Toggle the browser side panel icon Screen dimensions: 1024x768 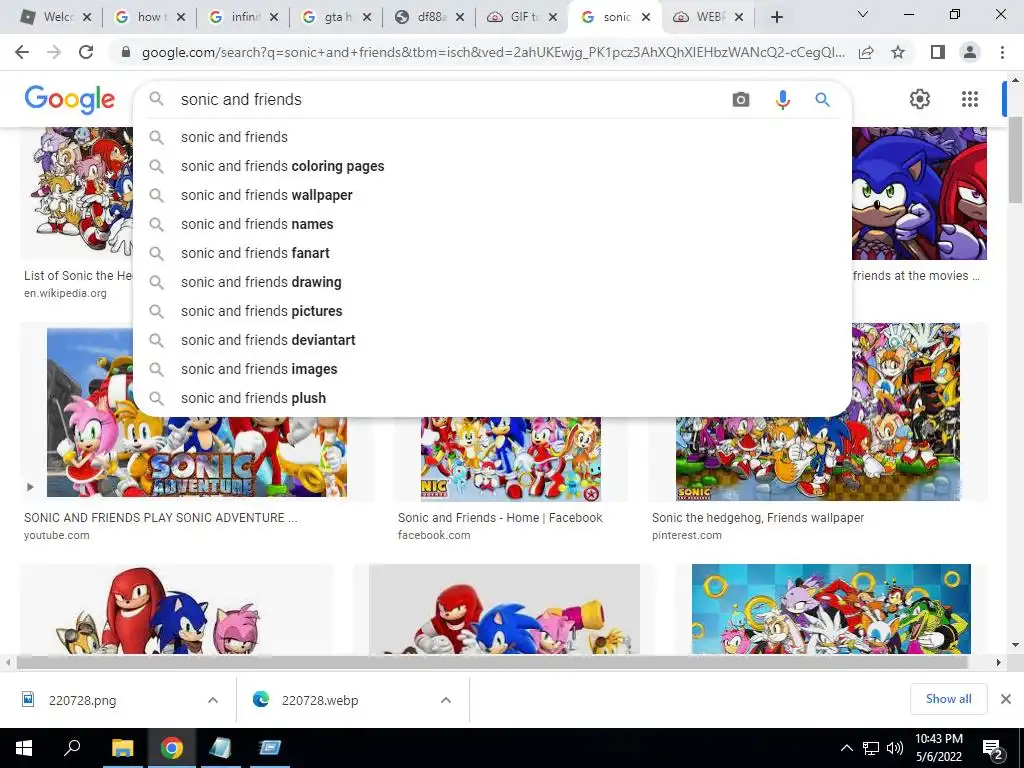coord(938,52)
